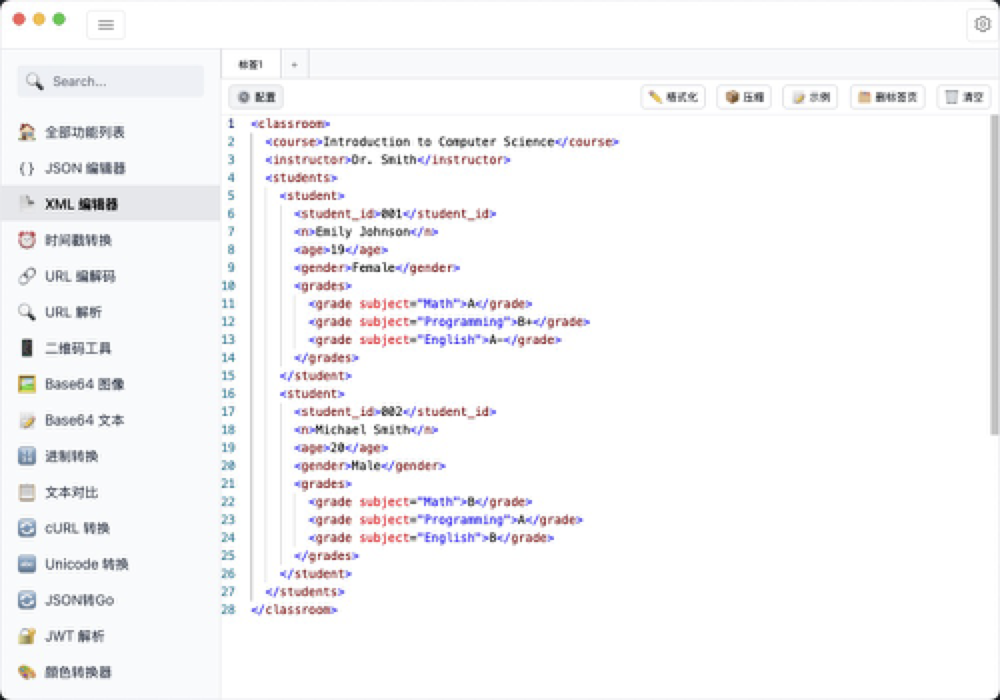Format the XML with 格式化
The height and width of the screenshot is (700, 1000).
[673, 96]
